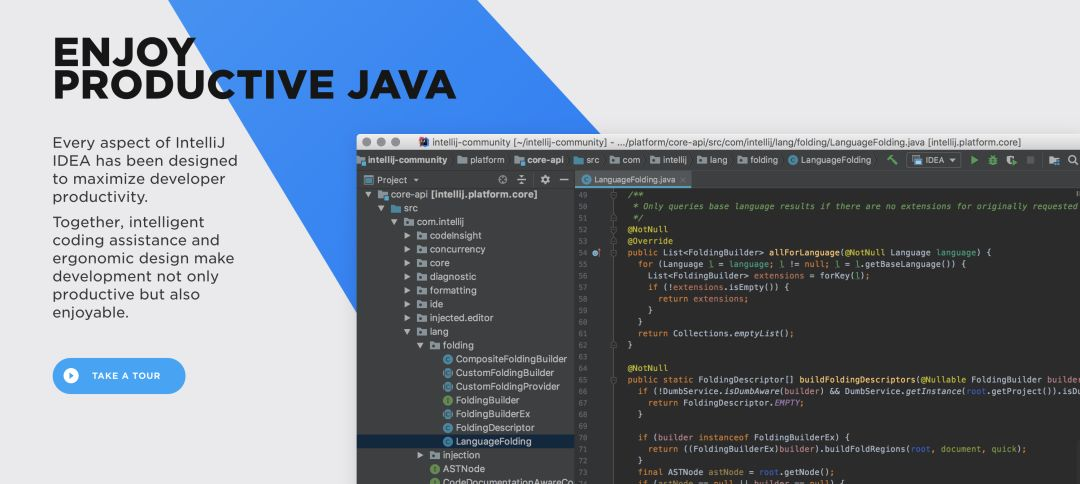The height and width of the screenshot is (484, 1080).
Task: Click the gutter override marker on line 54
Action: 596,253
